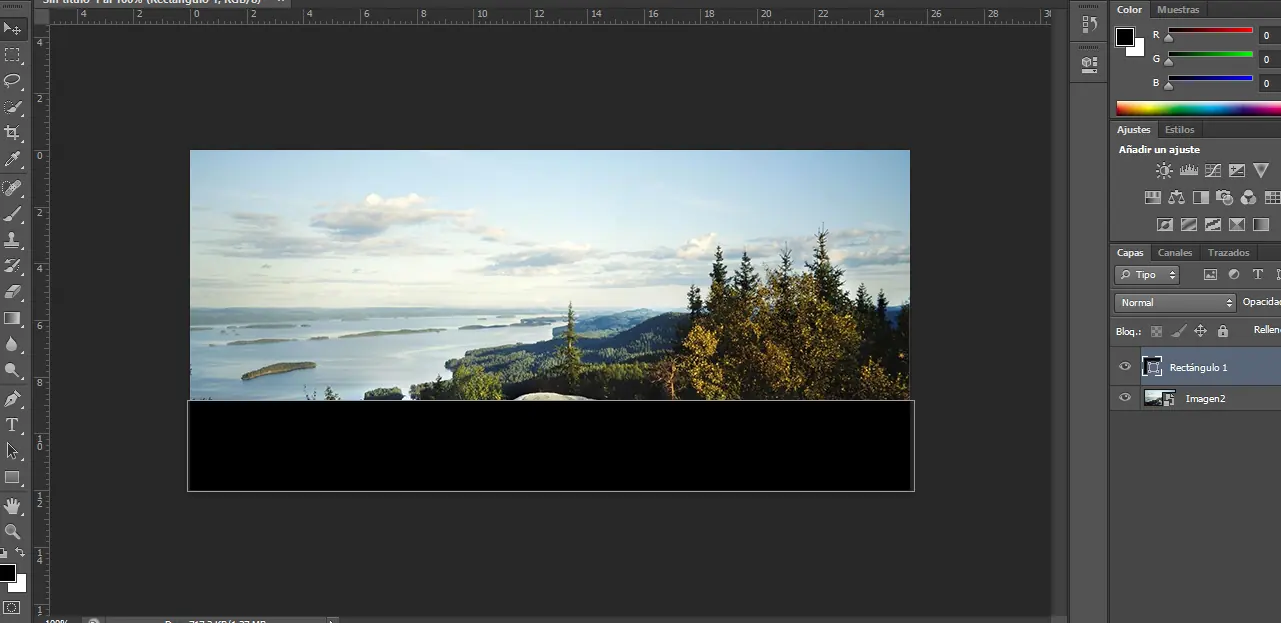Add a Levels adjustment
The width and height of the screenshot is (1281, 623).
pyautogui.click(x=1189, y=171)
